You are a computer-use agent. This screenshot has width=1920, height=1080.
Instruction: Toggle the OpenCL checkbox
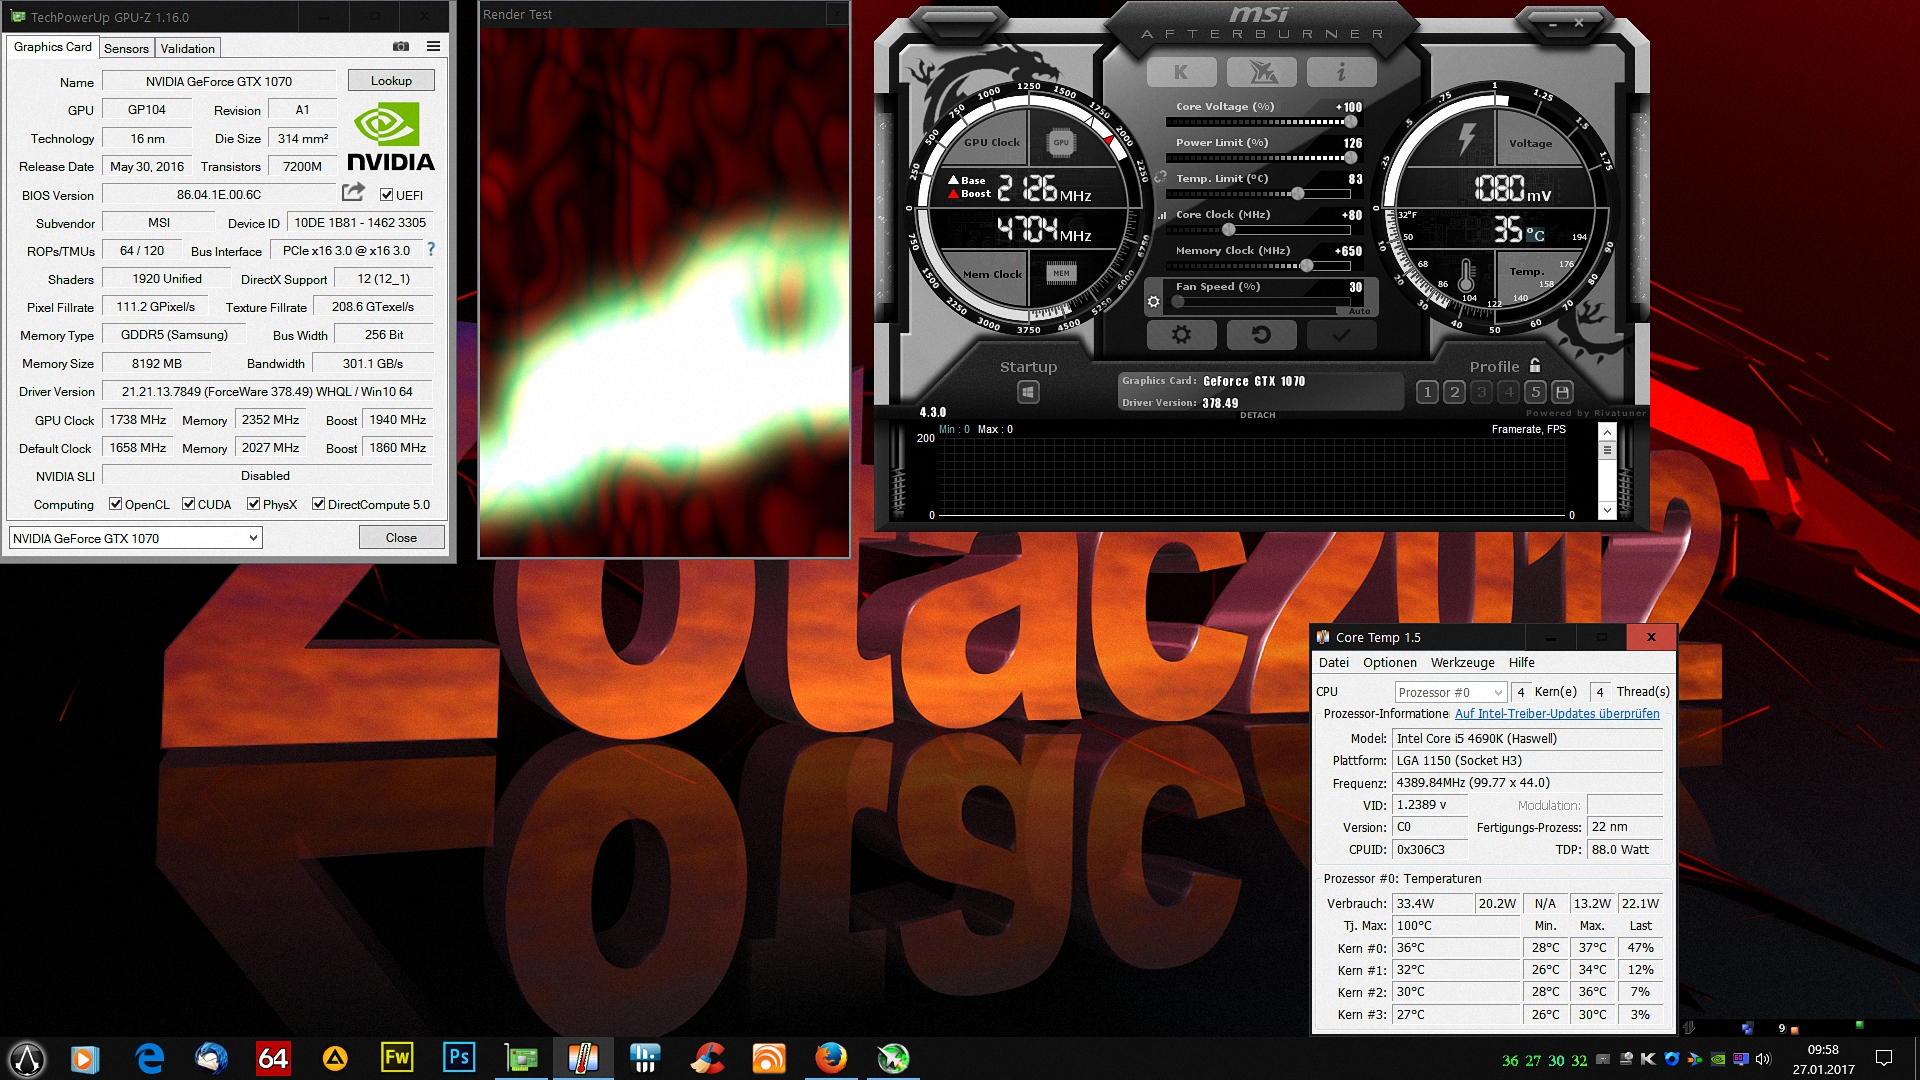click(x=116, y=504)
